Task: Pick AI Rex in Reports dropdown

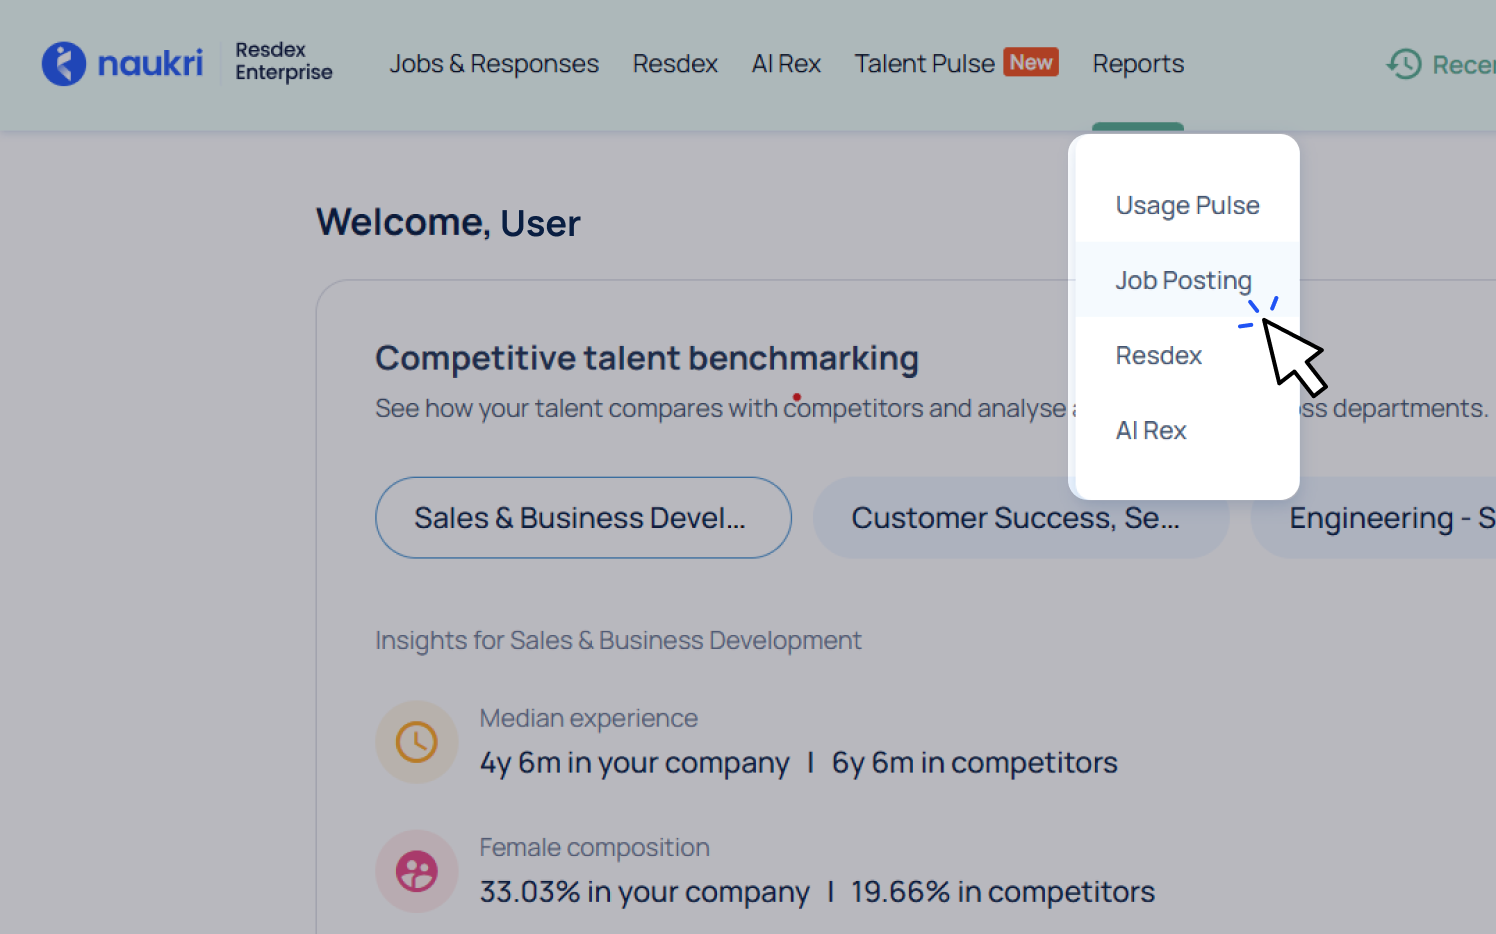Action: (x=1151, y=430)
